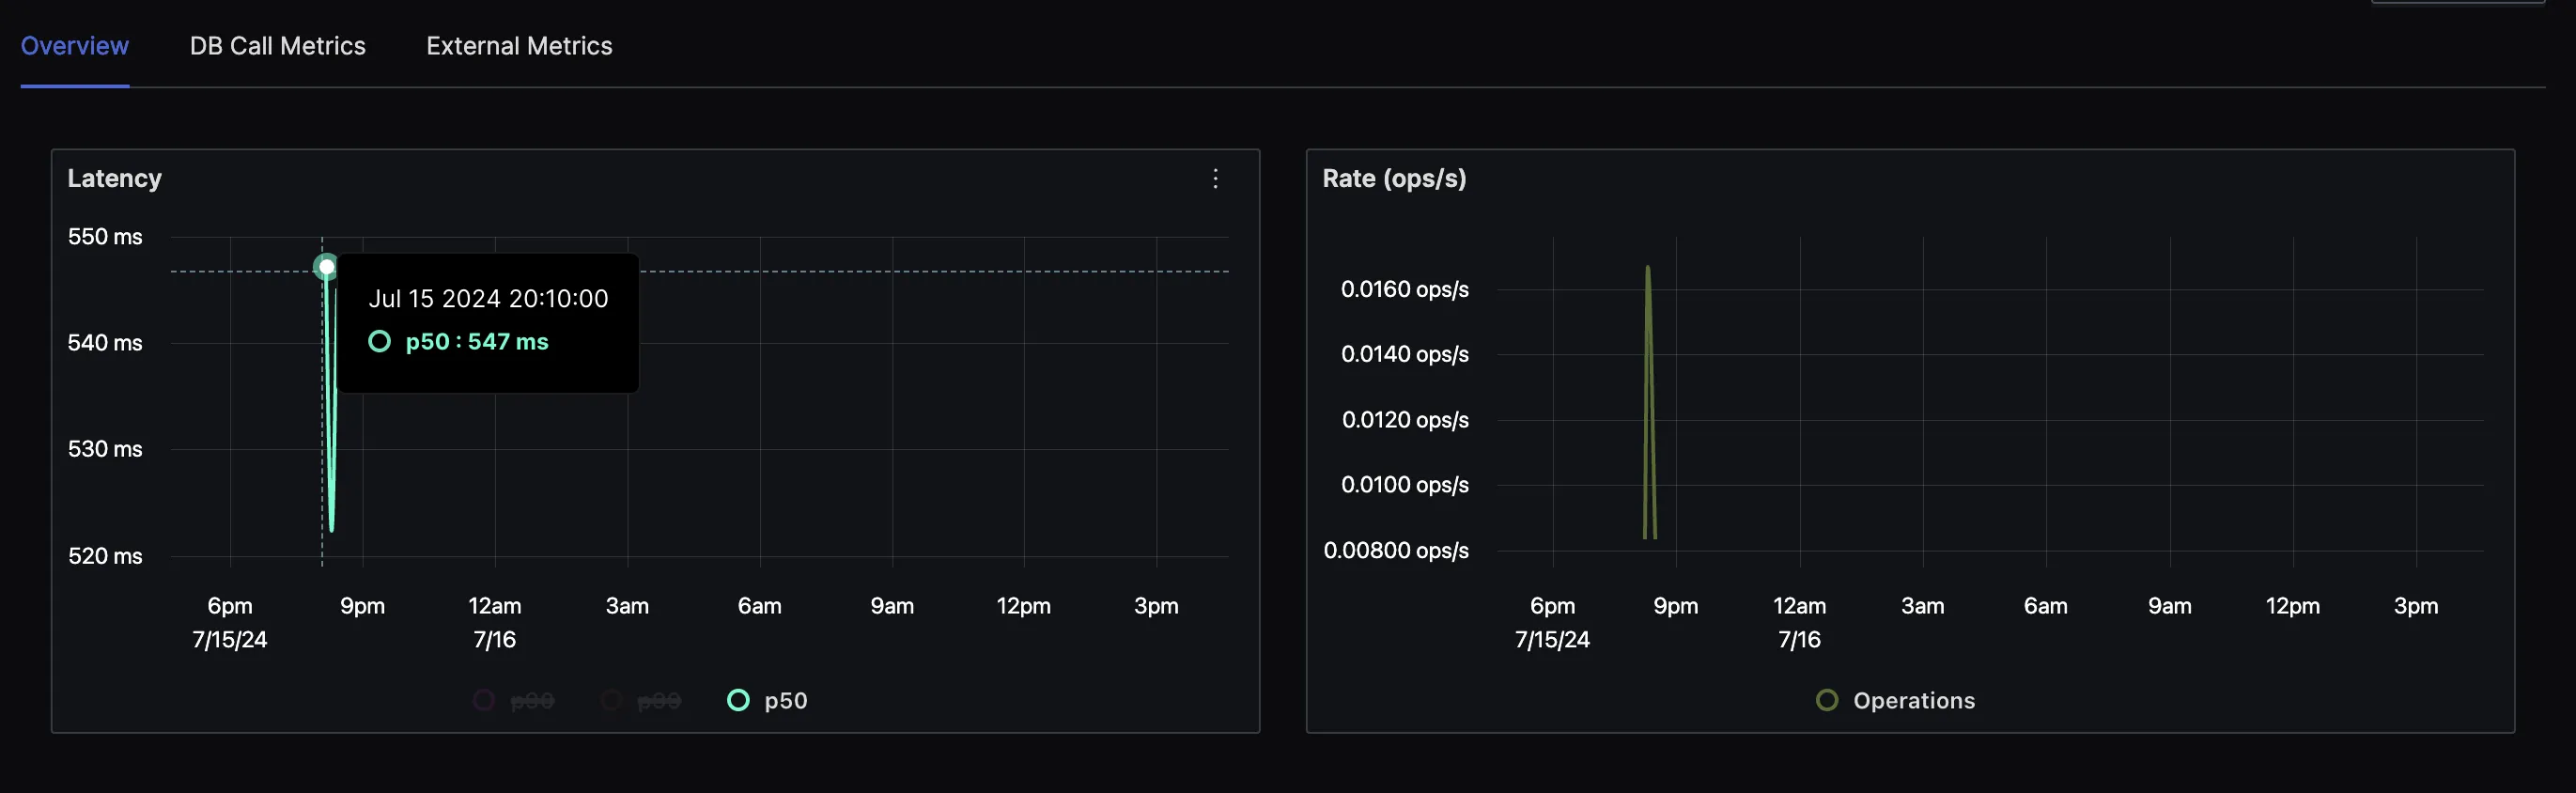Click the '6am' label on Rate chart
Screen dimensions: 2576x793
click(x=2046, y=606)
